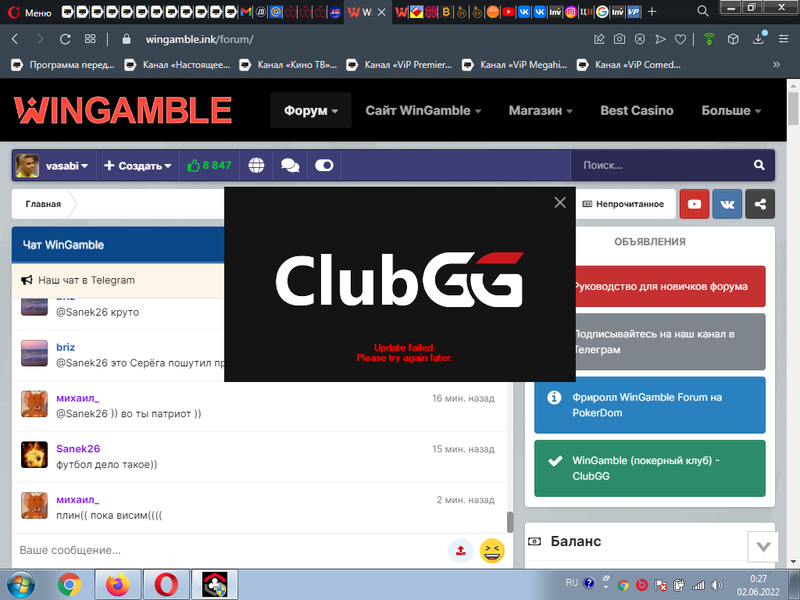Expand the Больше navigation menu
The width and height of the screenshot is (800, 600).
[x=731, y=110]
